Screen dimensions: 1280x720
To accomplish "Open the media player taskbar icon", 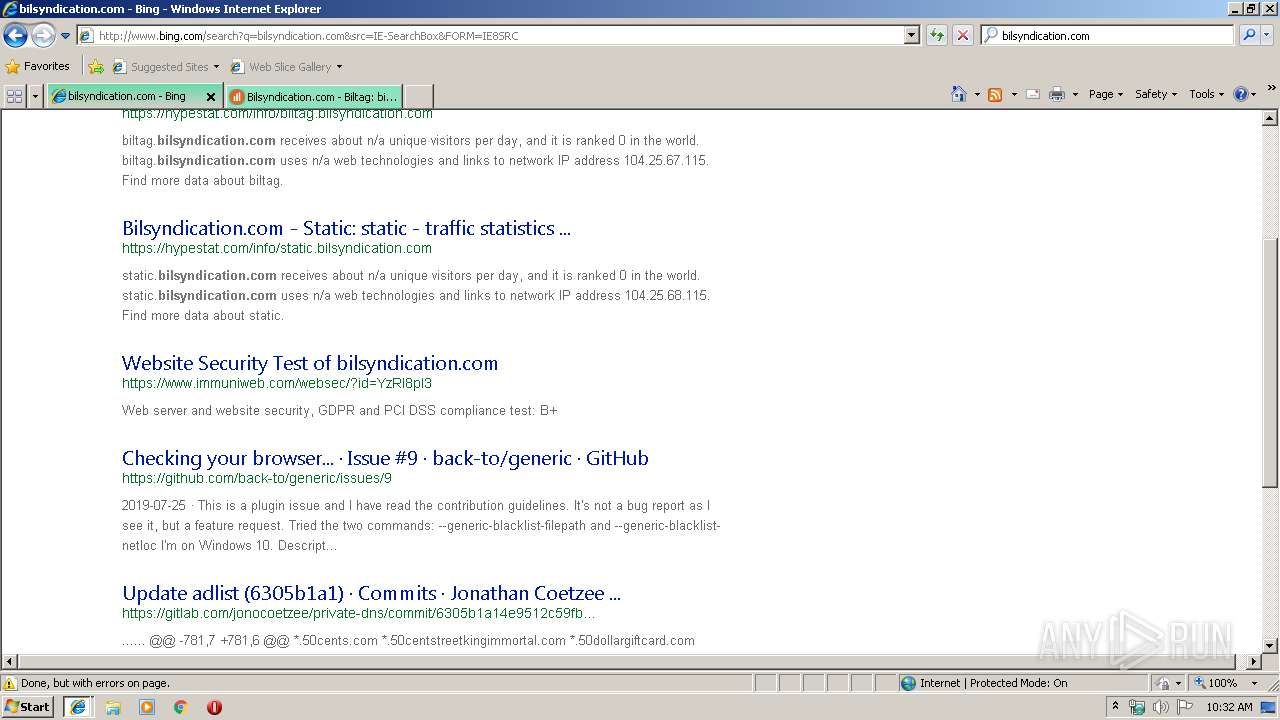I will [147, 707].
